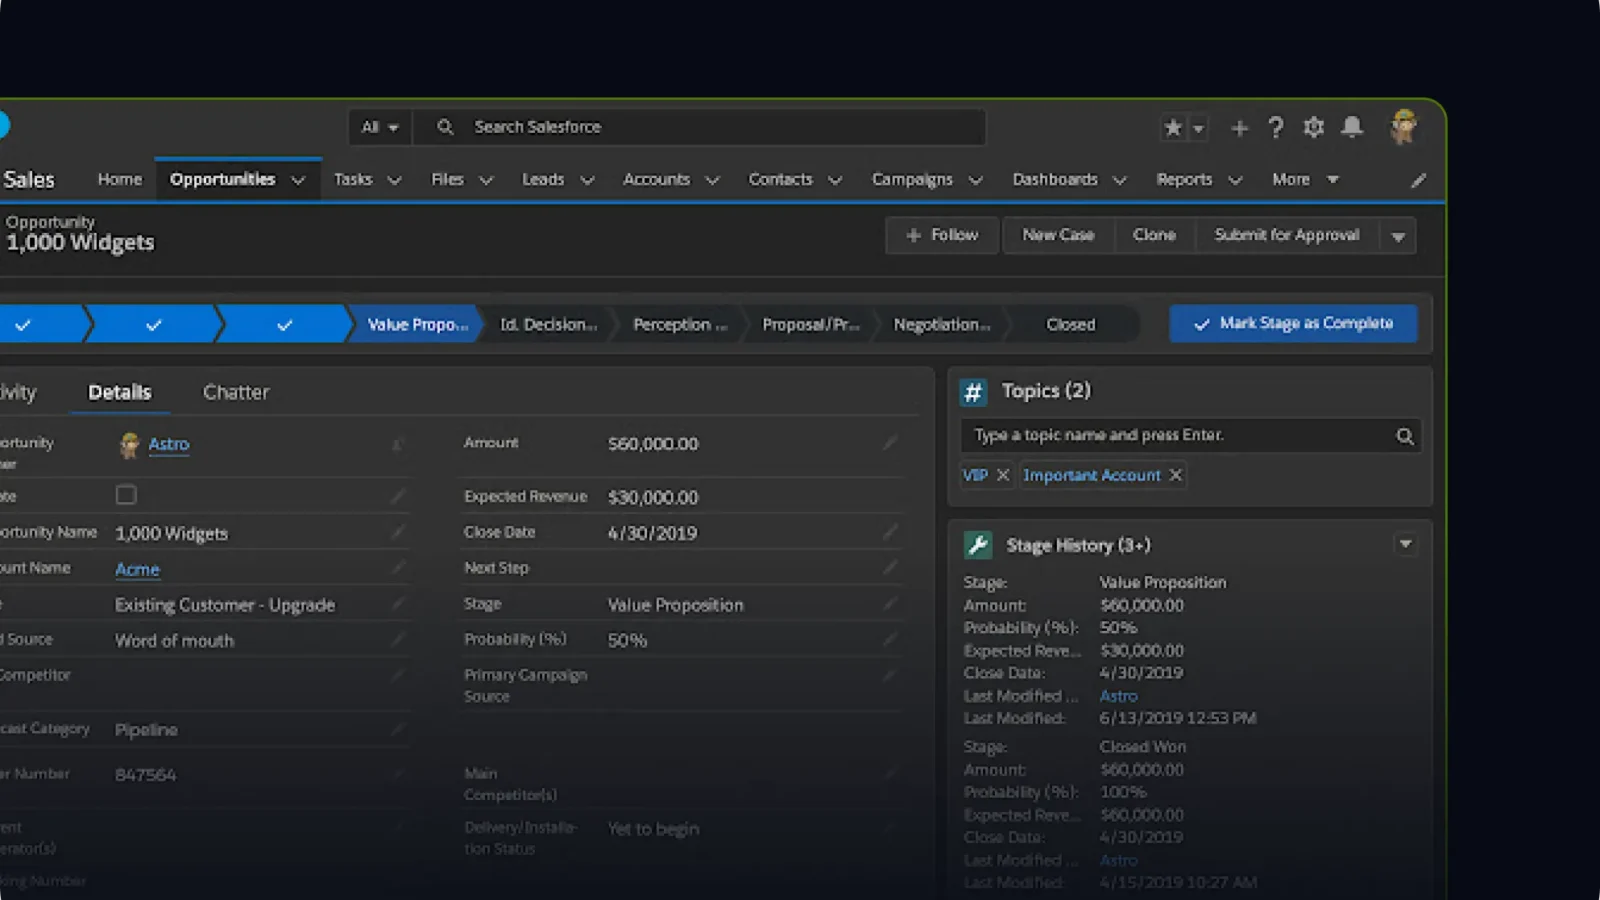Open the notifications bell
The height and width of the screenshot is (900, 1600).
click(1352, 127)
